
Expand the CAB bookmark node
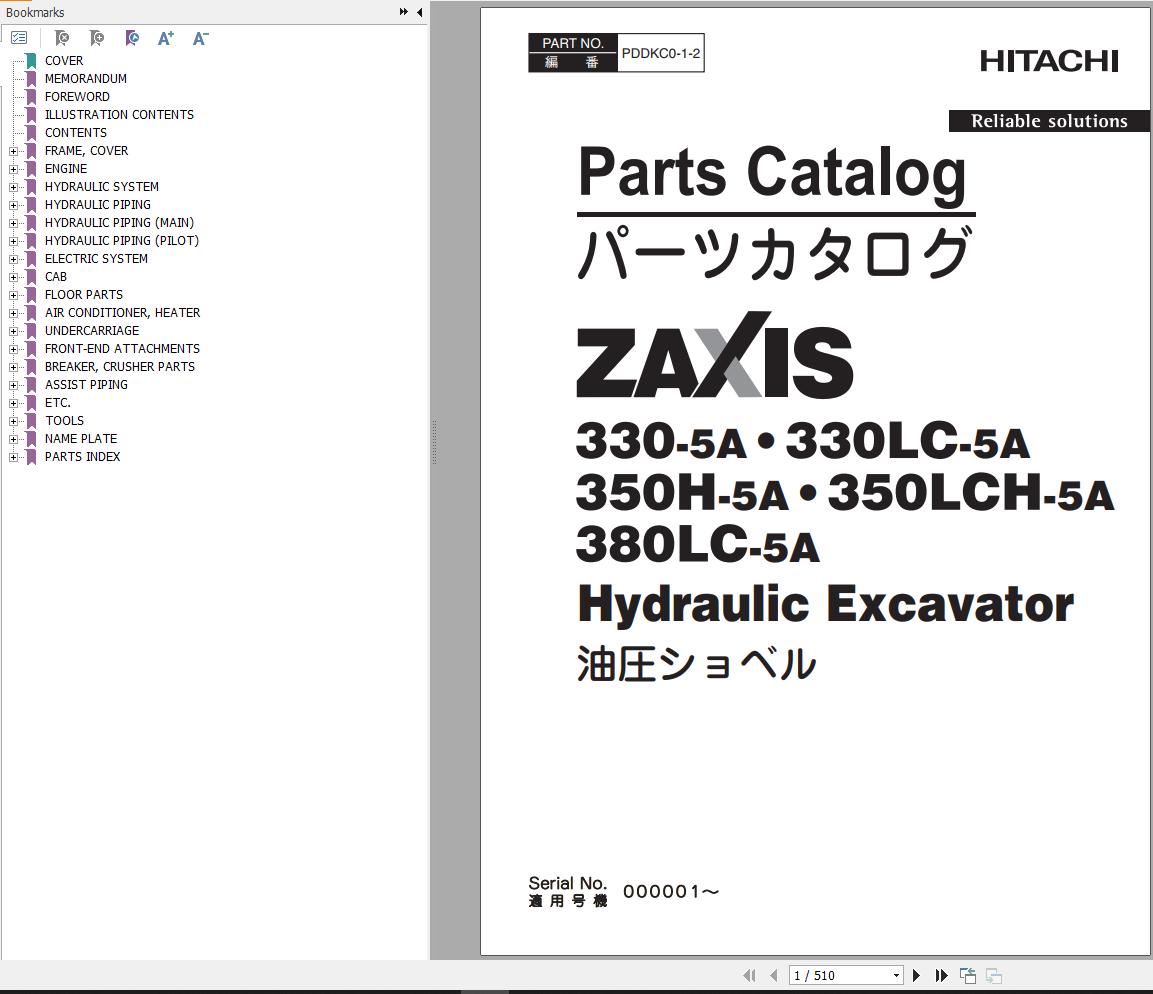[13, 277]
